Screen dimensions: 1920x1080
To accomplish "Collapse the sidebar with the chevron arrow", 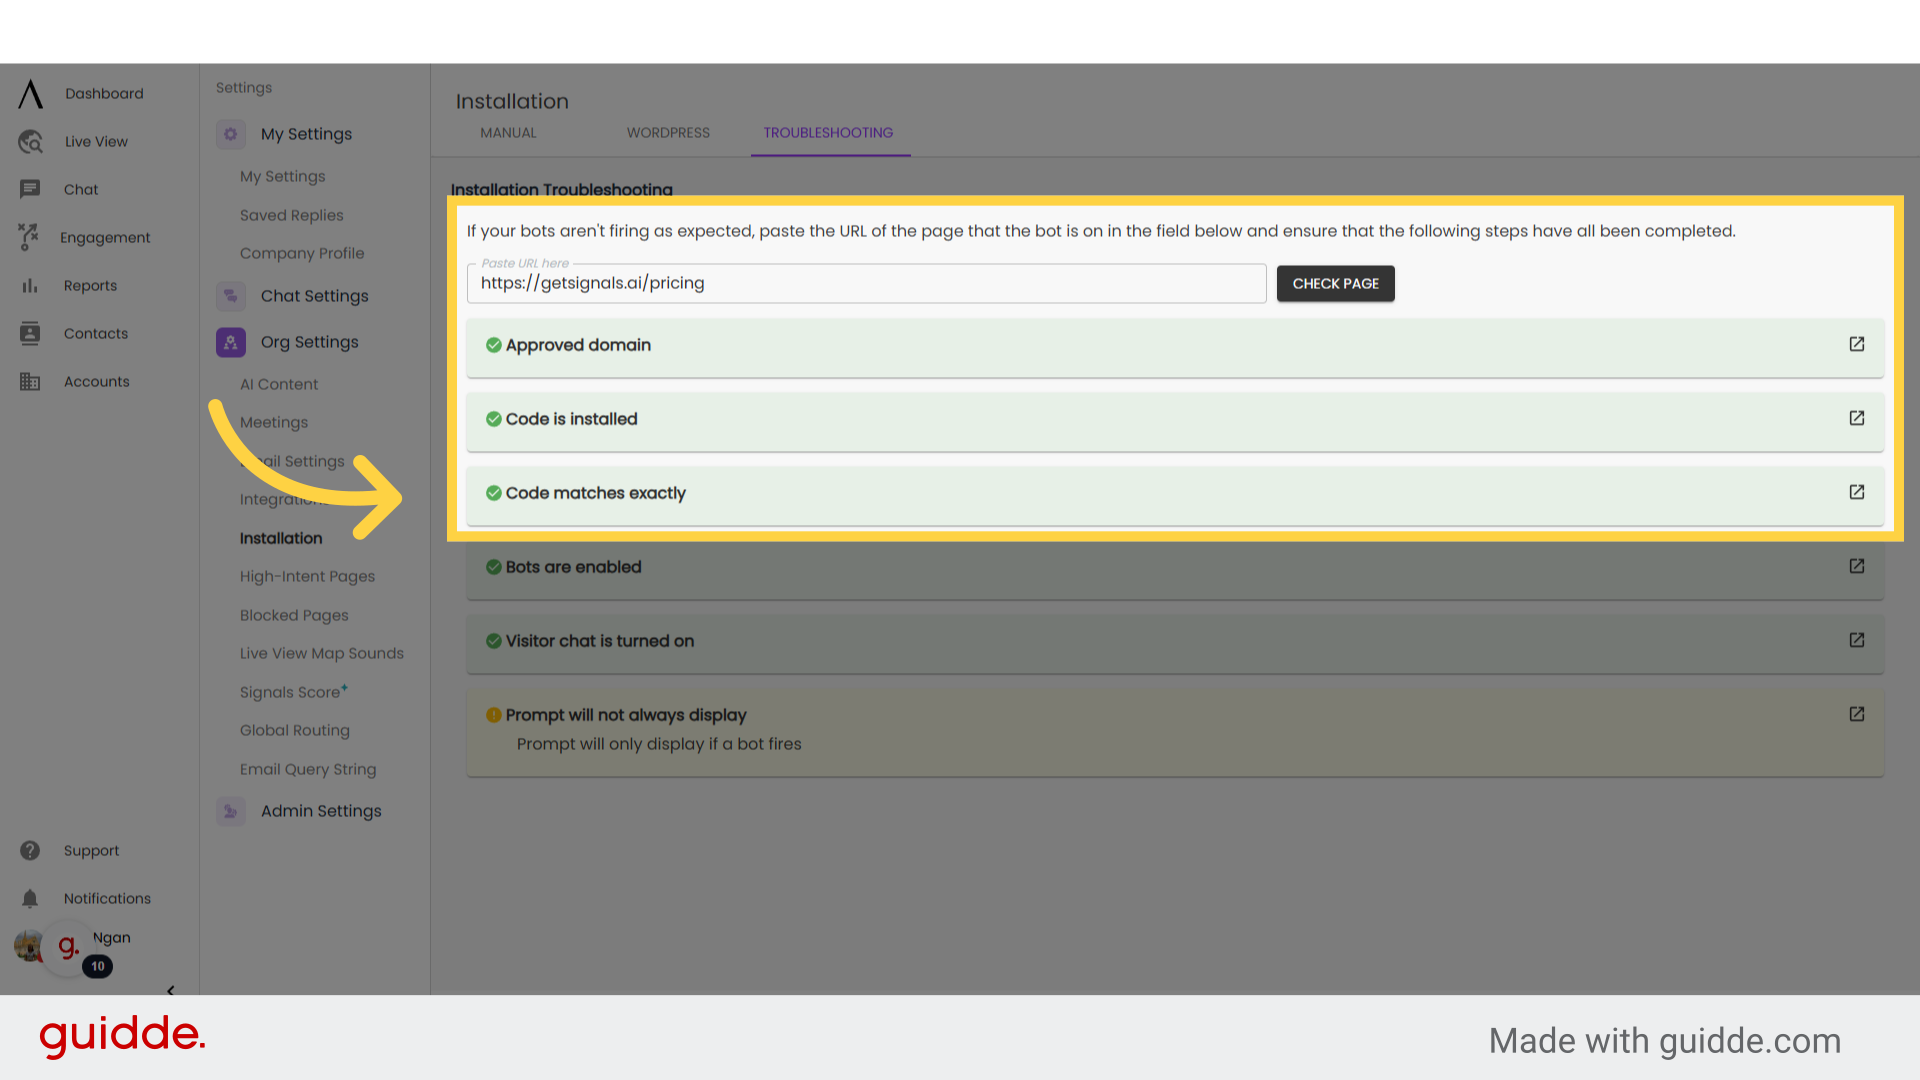I will pos(170,991).
